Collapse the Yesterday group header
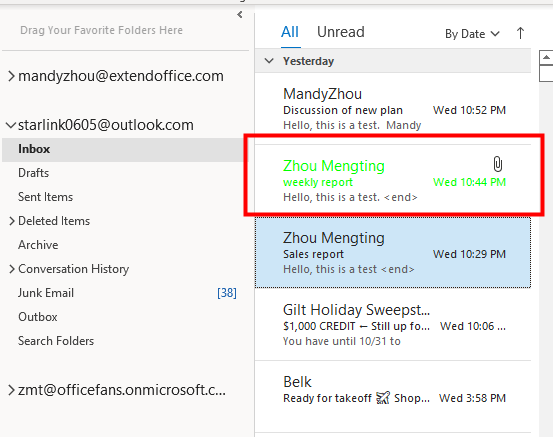 [x=269, y=61]
